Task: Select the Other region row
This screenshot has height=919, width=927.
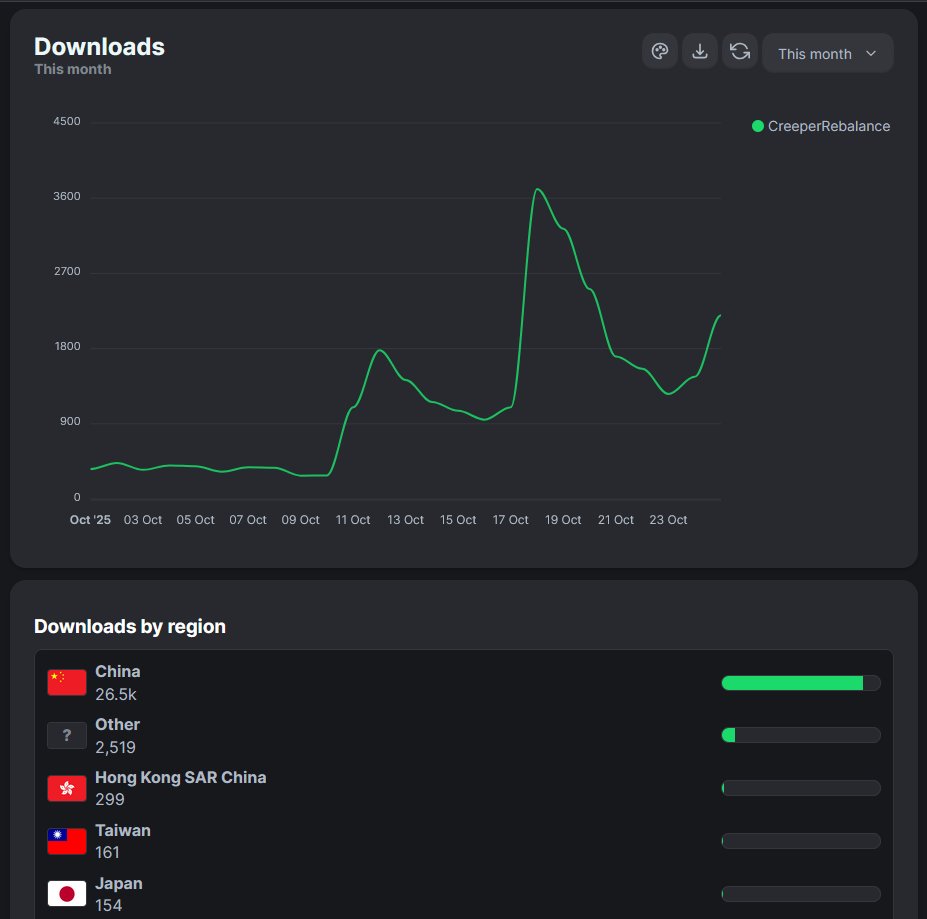Action: (400, 734)
